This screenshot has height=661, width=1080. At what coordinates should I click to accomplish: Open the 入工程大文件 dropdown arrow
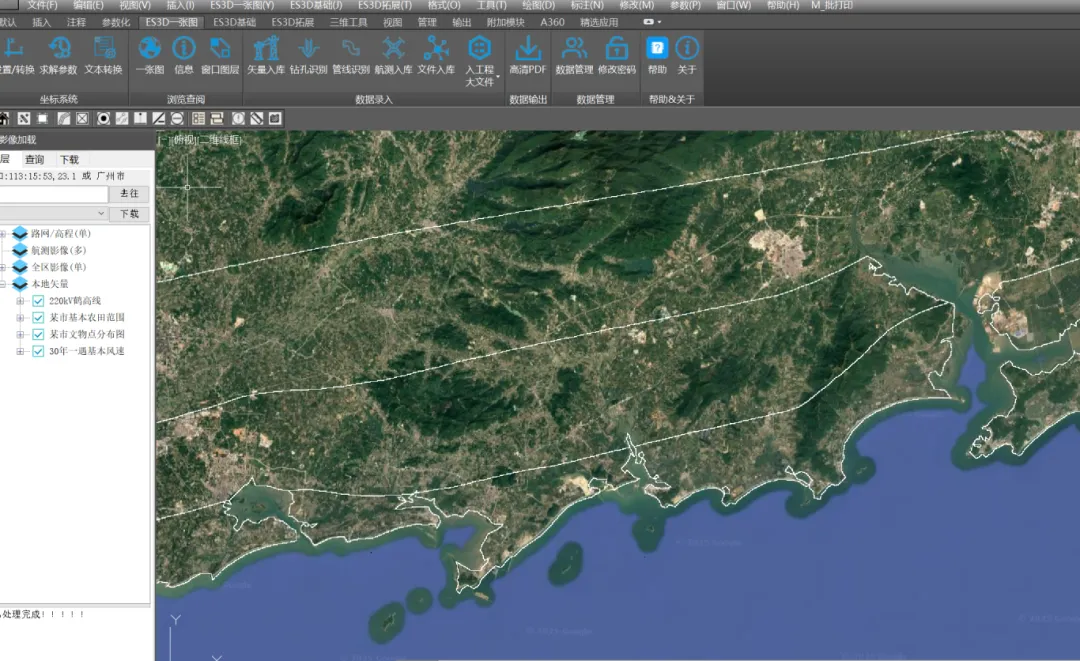[x=498, y=76]
